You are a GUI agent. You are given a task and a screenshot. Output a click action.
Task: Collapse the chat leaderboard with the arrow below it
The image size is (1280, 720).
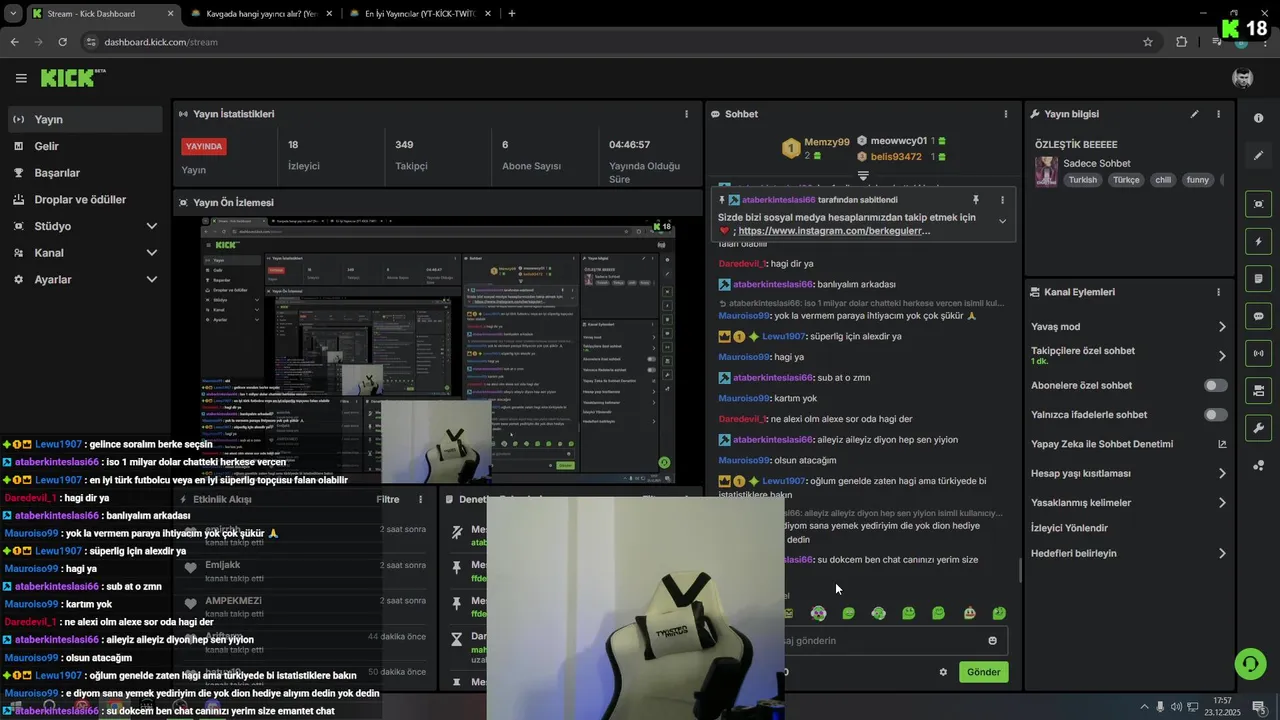[x=863, y=175]
